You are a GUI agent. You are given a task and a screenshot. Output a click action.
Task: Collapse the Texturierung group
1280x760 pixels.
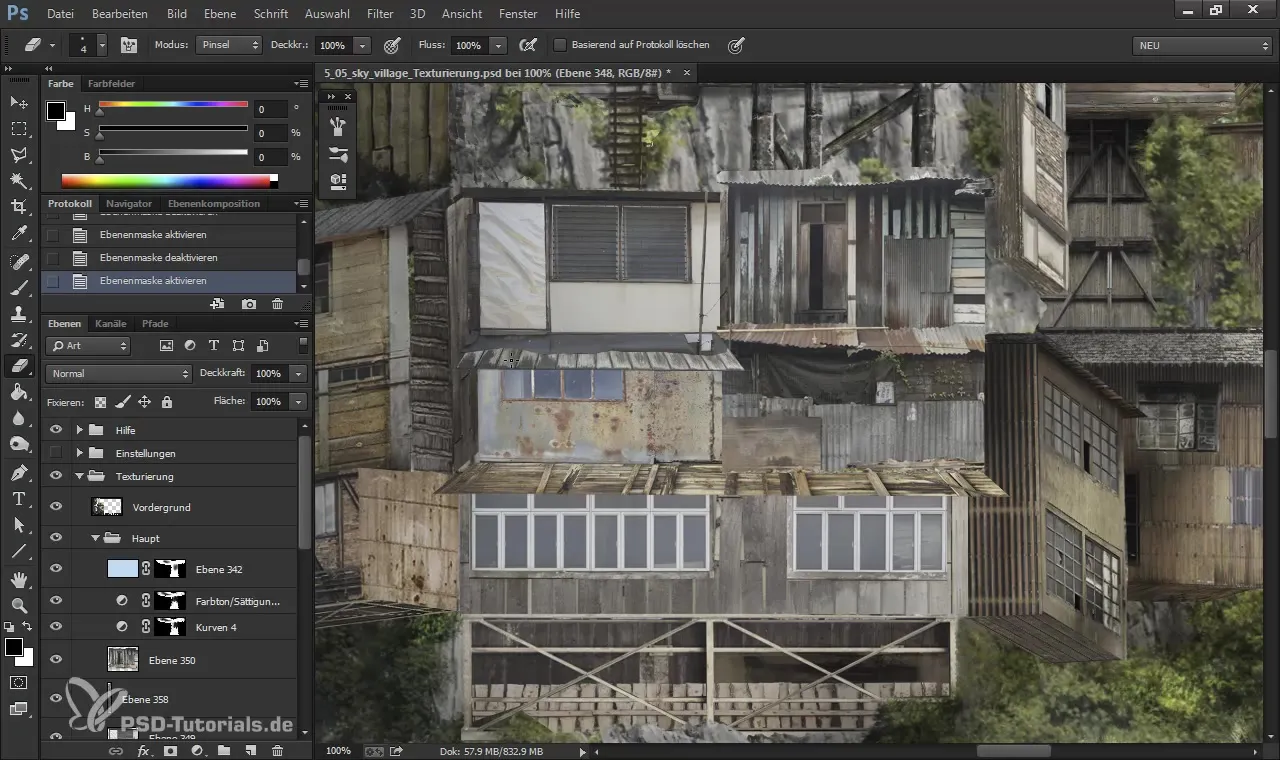tap(79, 476)
